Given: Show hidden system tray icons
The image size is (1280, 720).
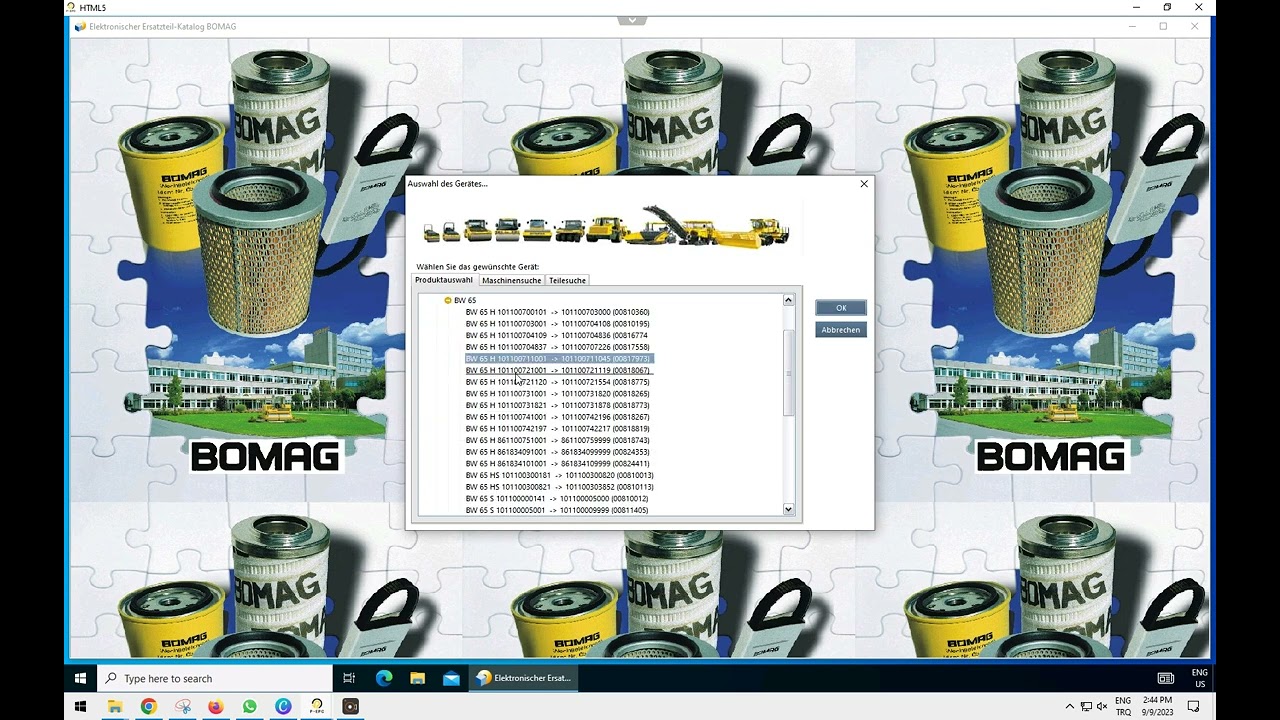Looking at the screenshot, I should pos(1070,706).
